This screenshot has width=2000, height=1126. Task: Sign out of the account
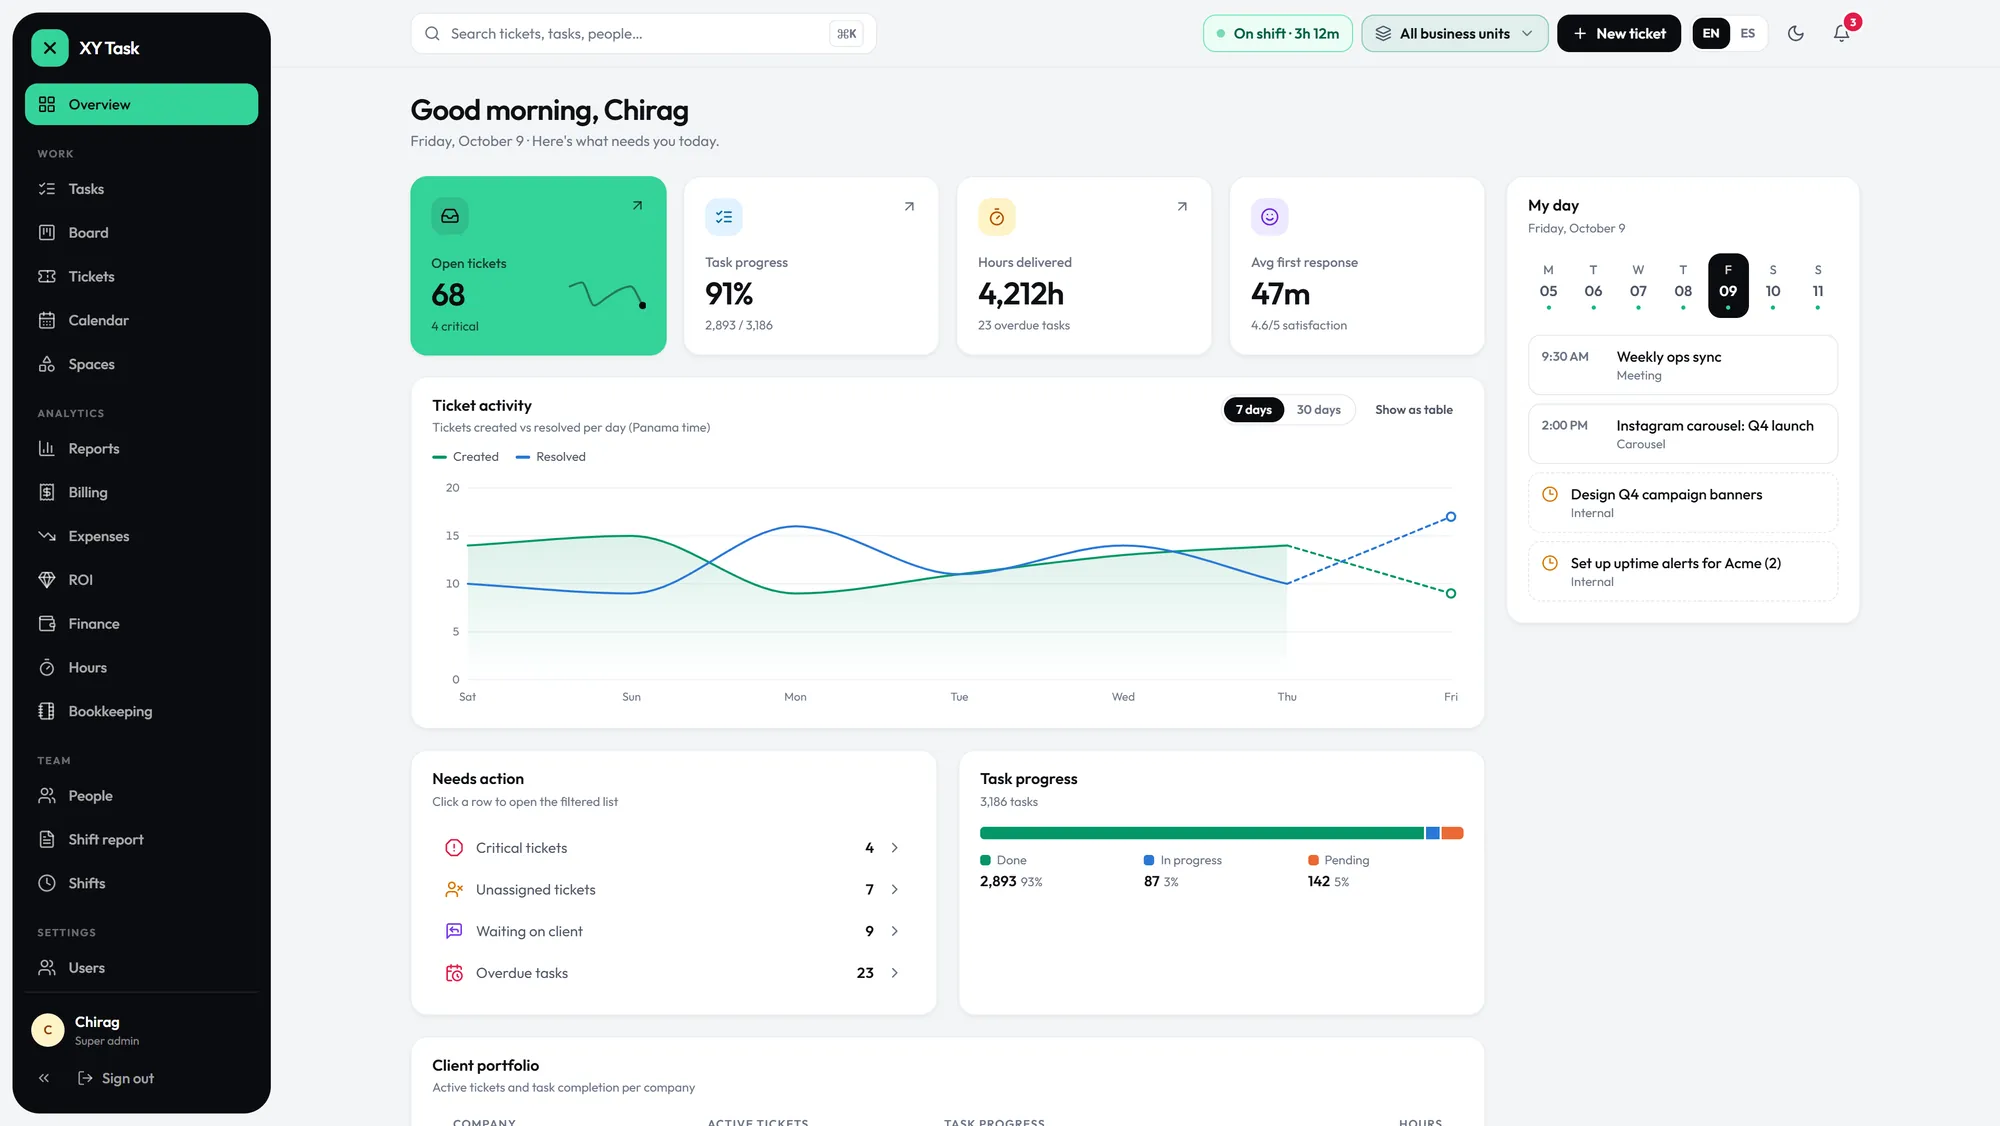tap(116, 1078)
